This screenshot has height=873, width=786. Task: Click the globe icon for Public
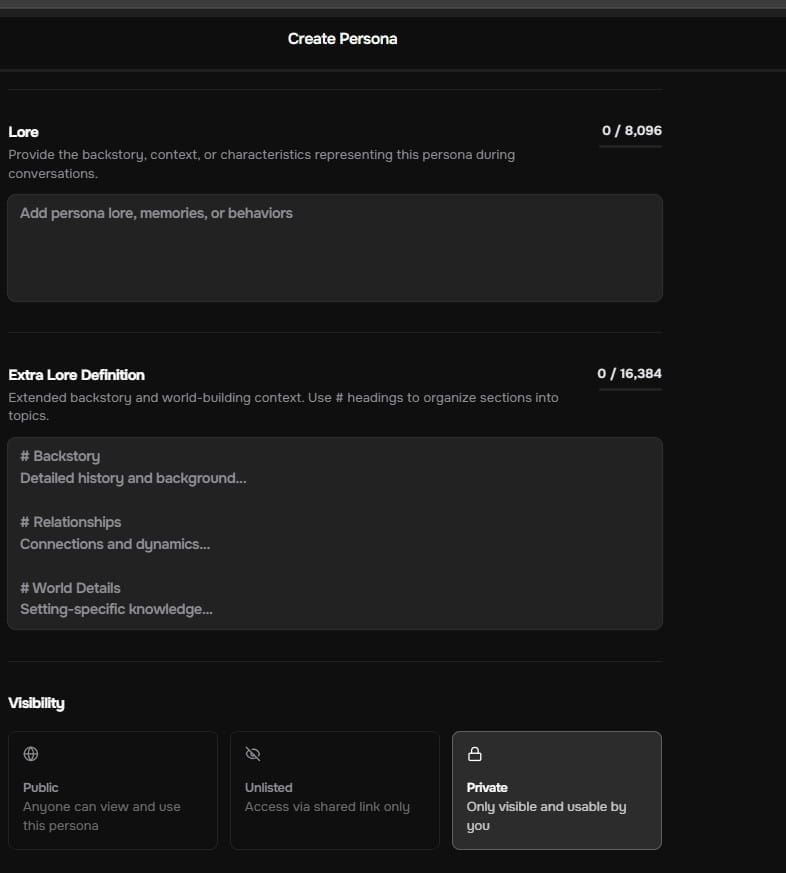tap(31, 754)
